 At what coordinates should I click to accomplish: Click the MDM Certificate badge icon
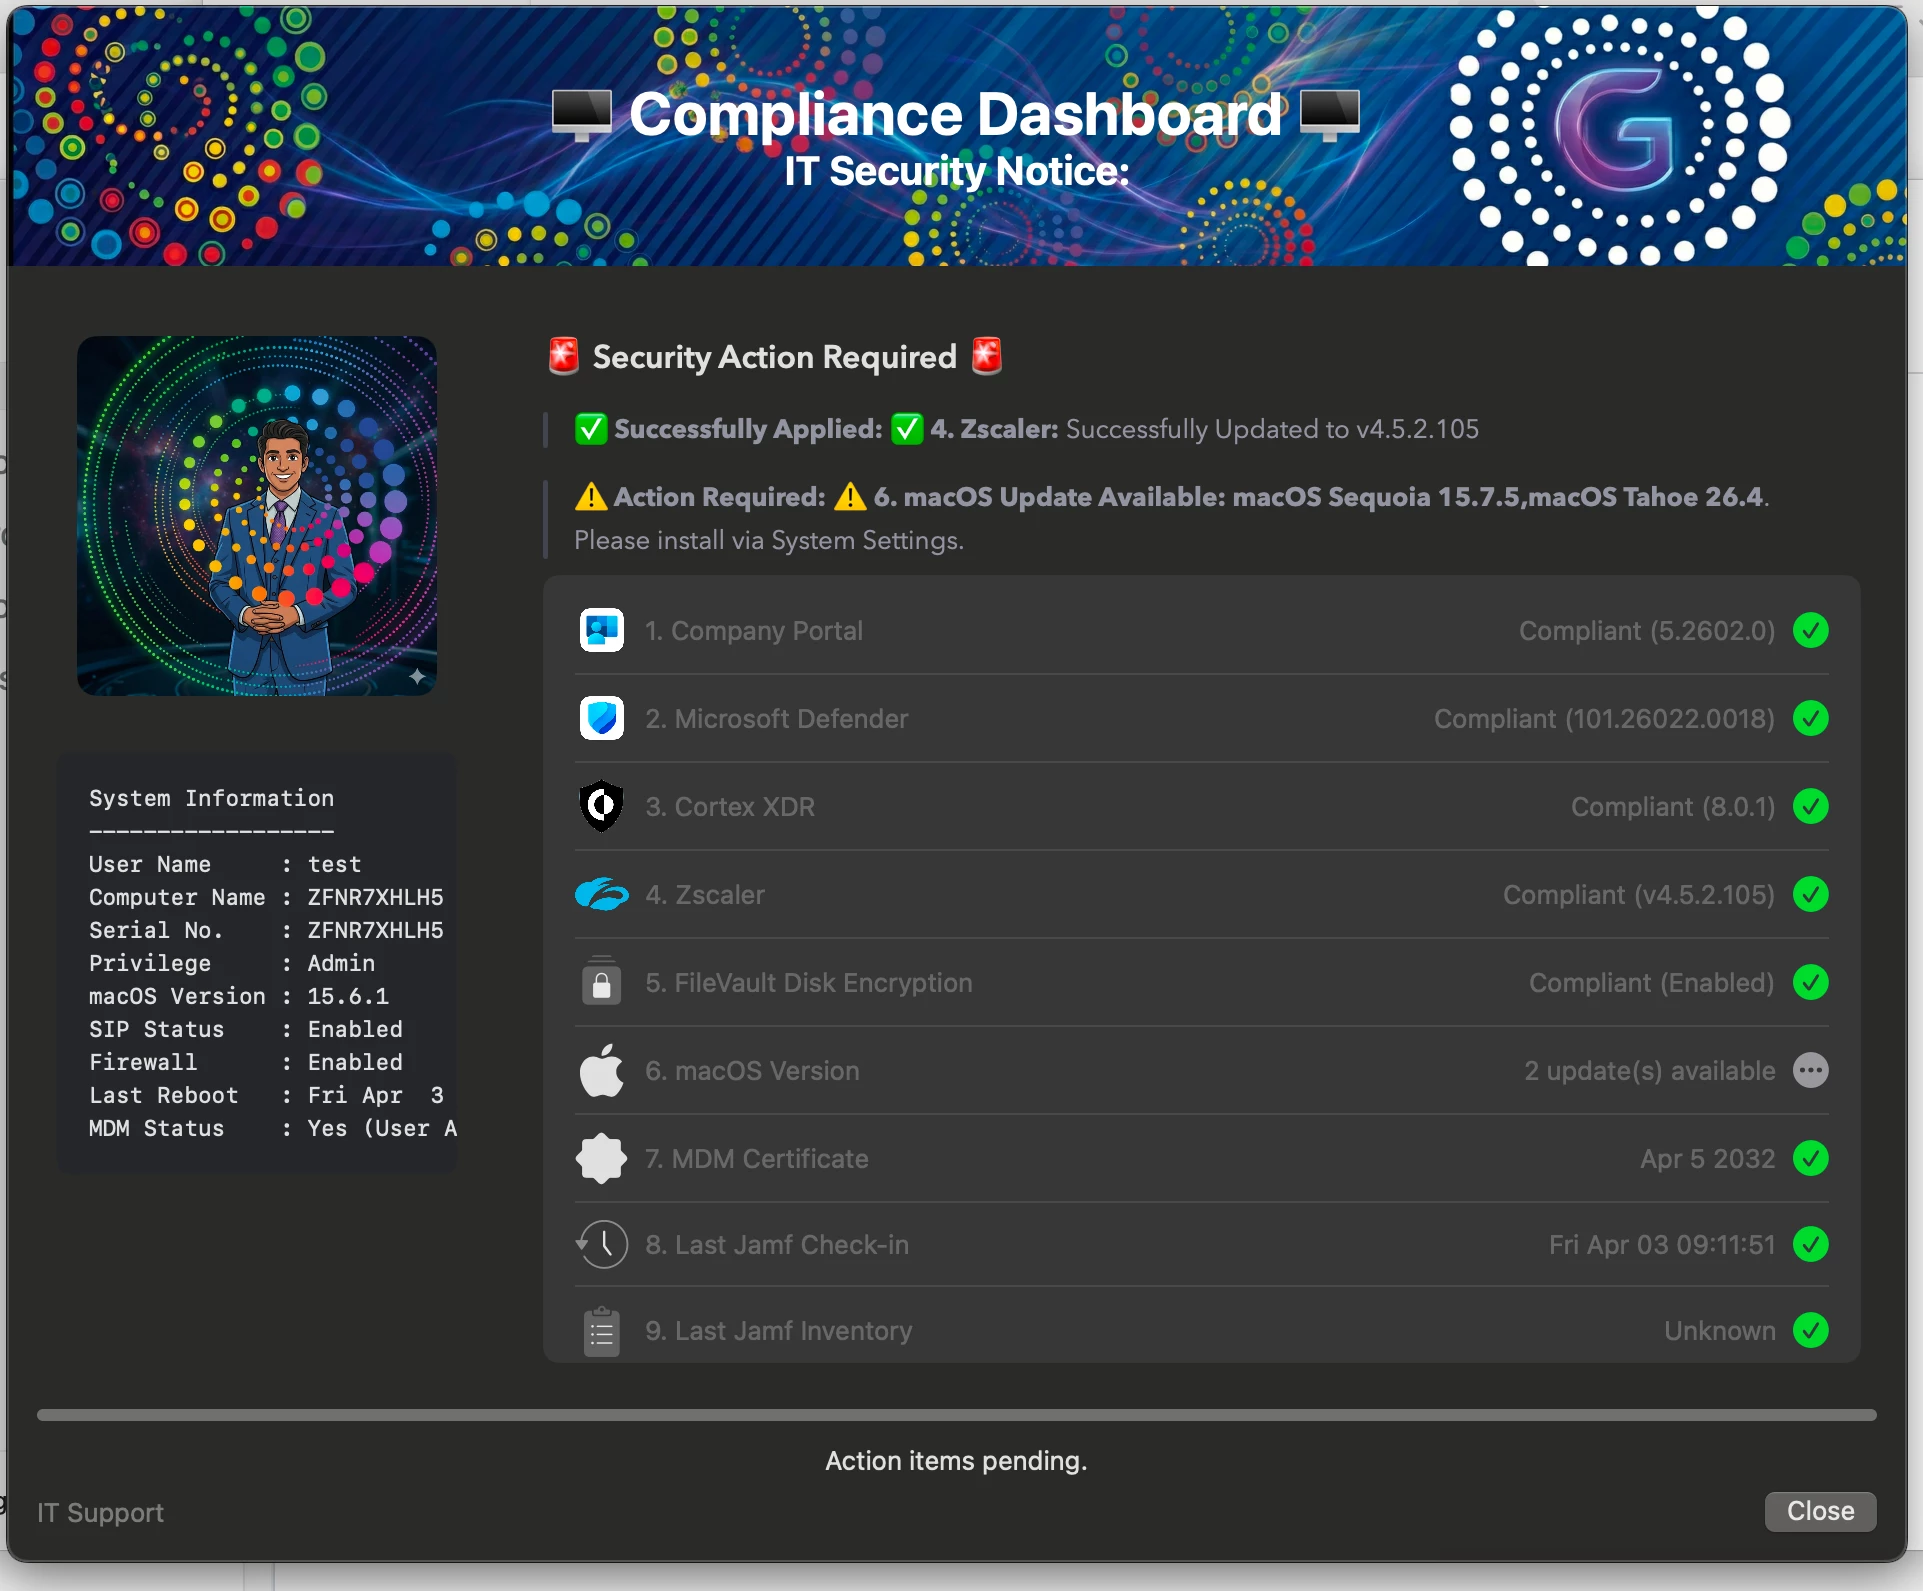601,1158
